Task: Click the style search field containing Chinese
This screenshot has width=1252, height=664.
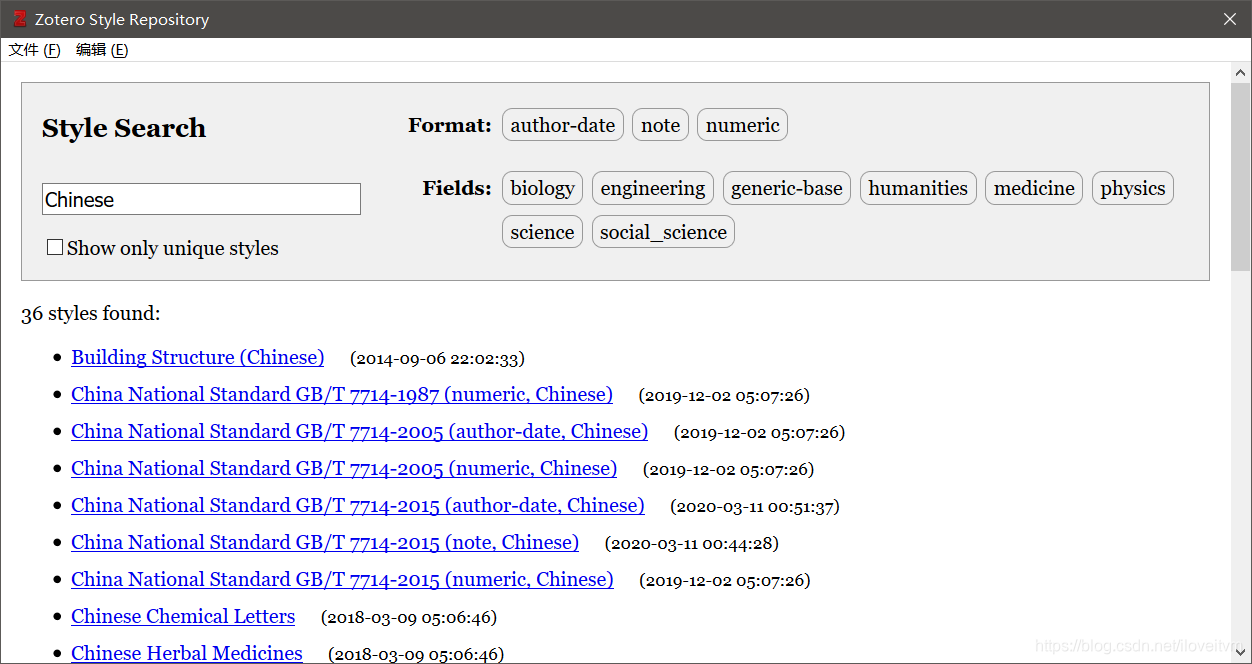Action: [x=201, y=199]
